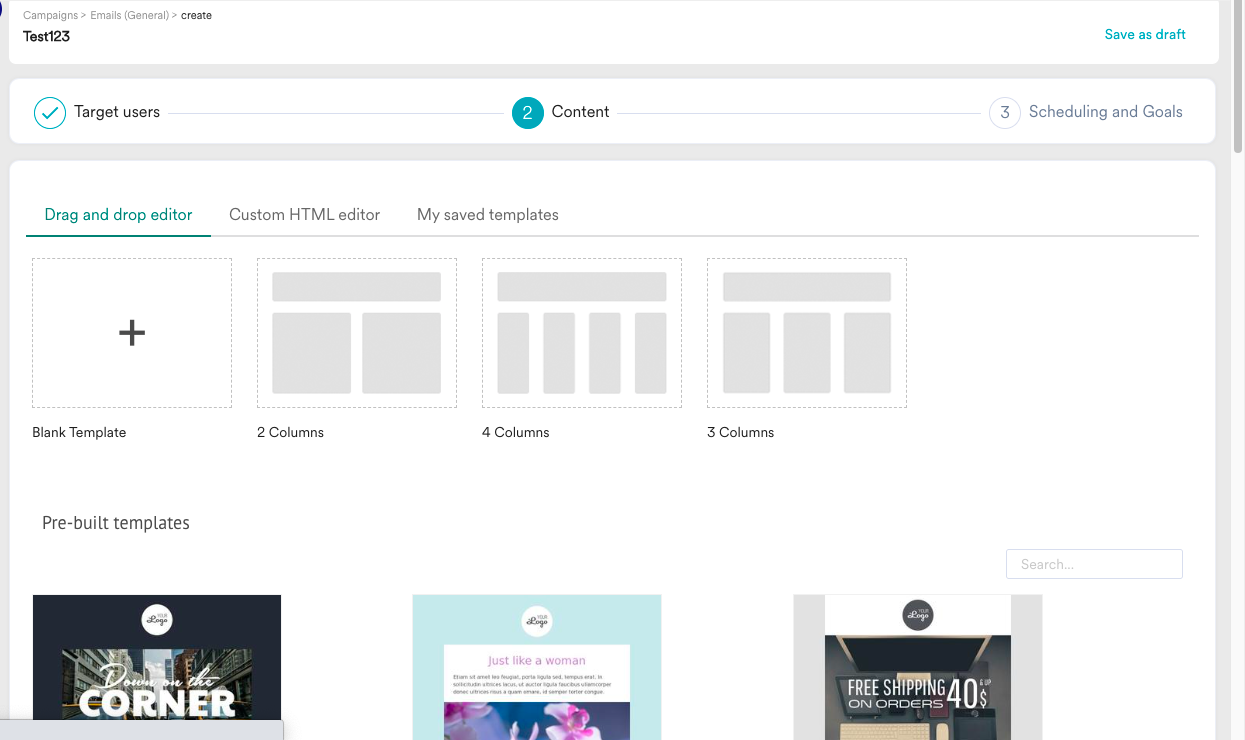Select the Blank Template plus icon

(132, 333)
